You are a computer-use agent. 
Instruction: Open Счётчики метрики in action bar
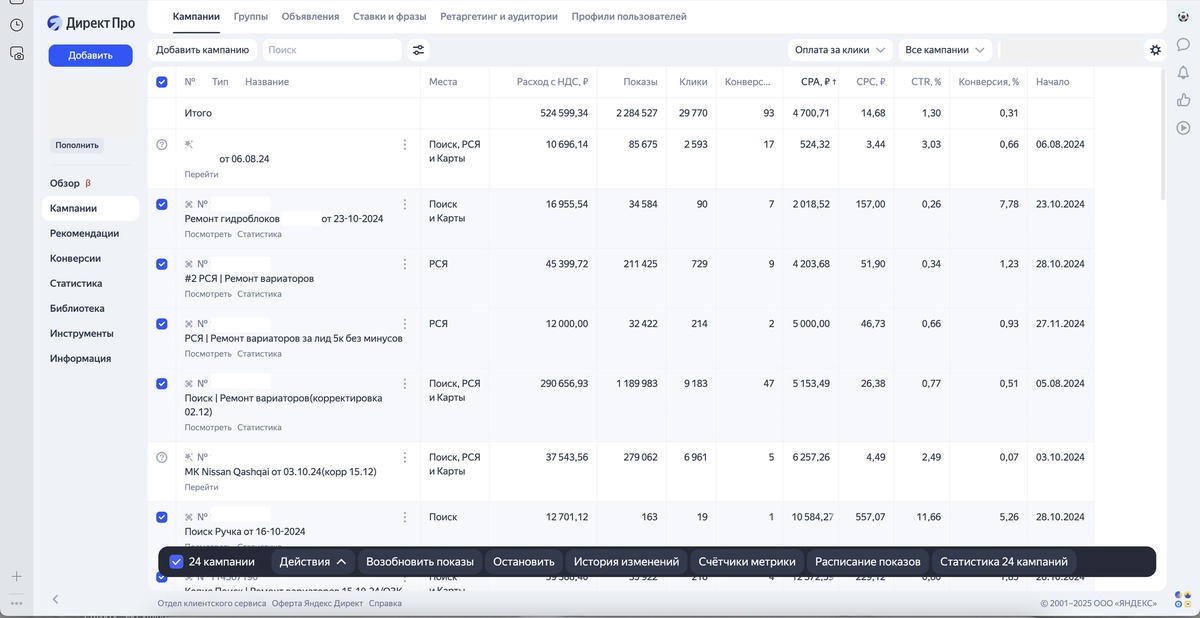click(747, 562)
